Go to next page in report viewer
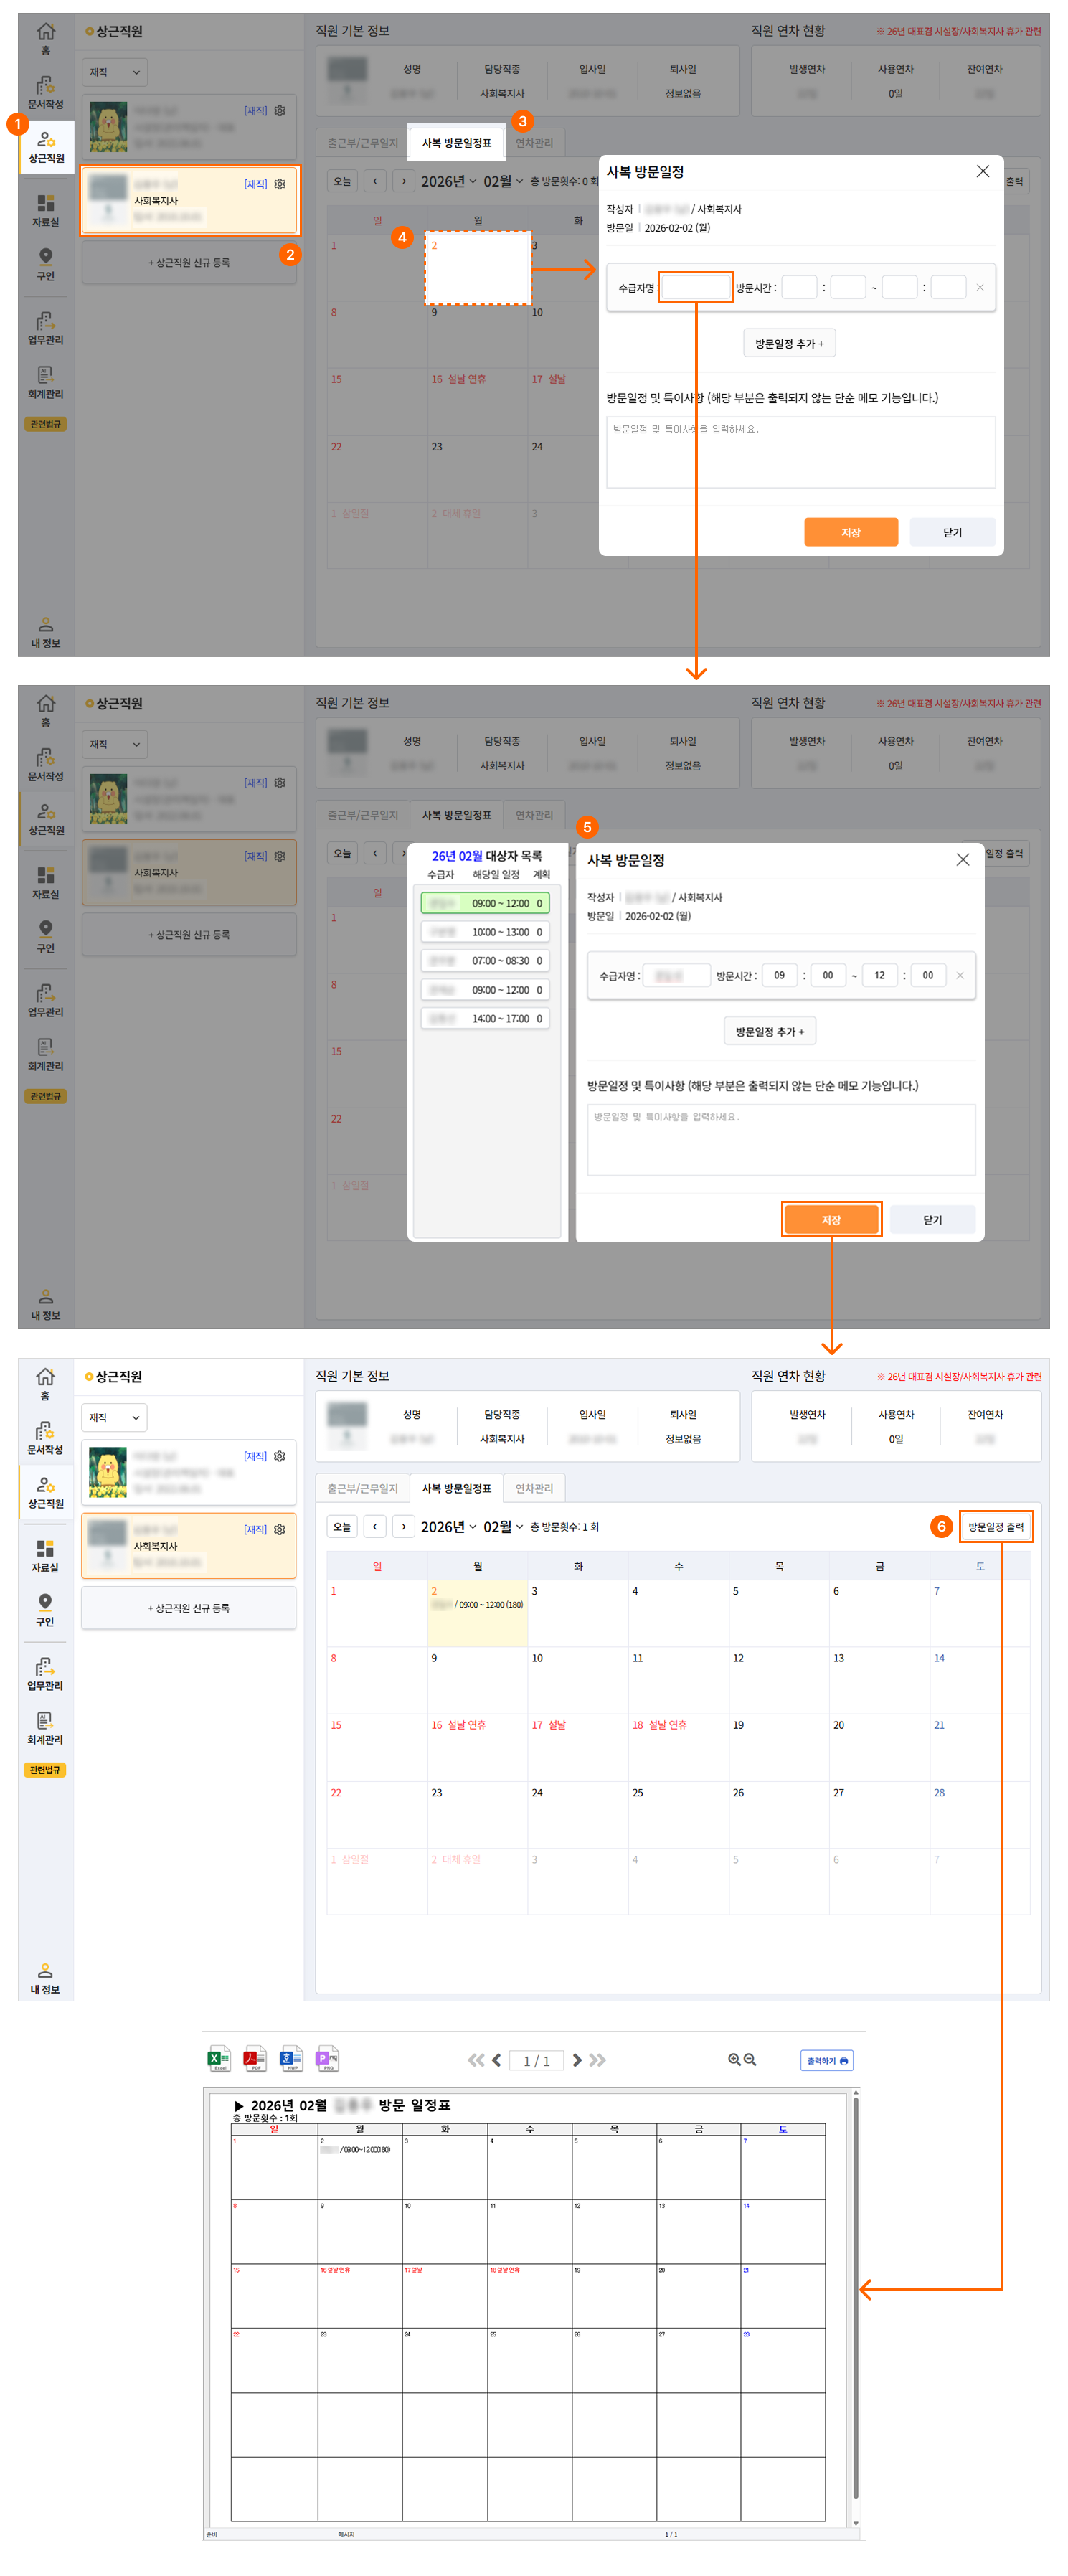 coord(577,2060)
